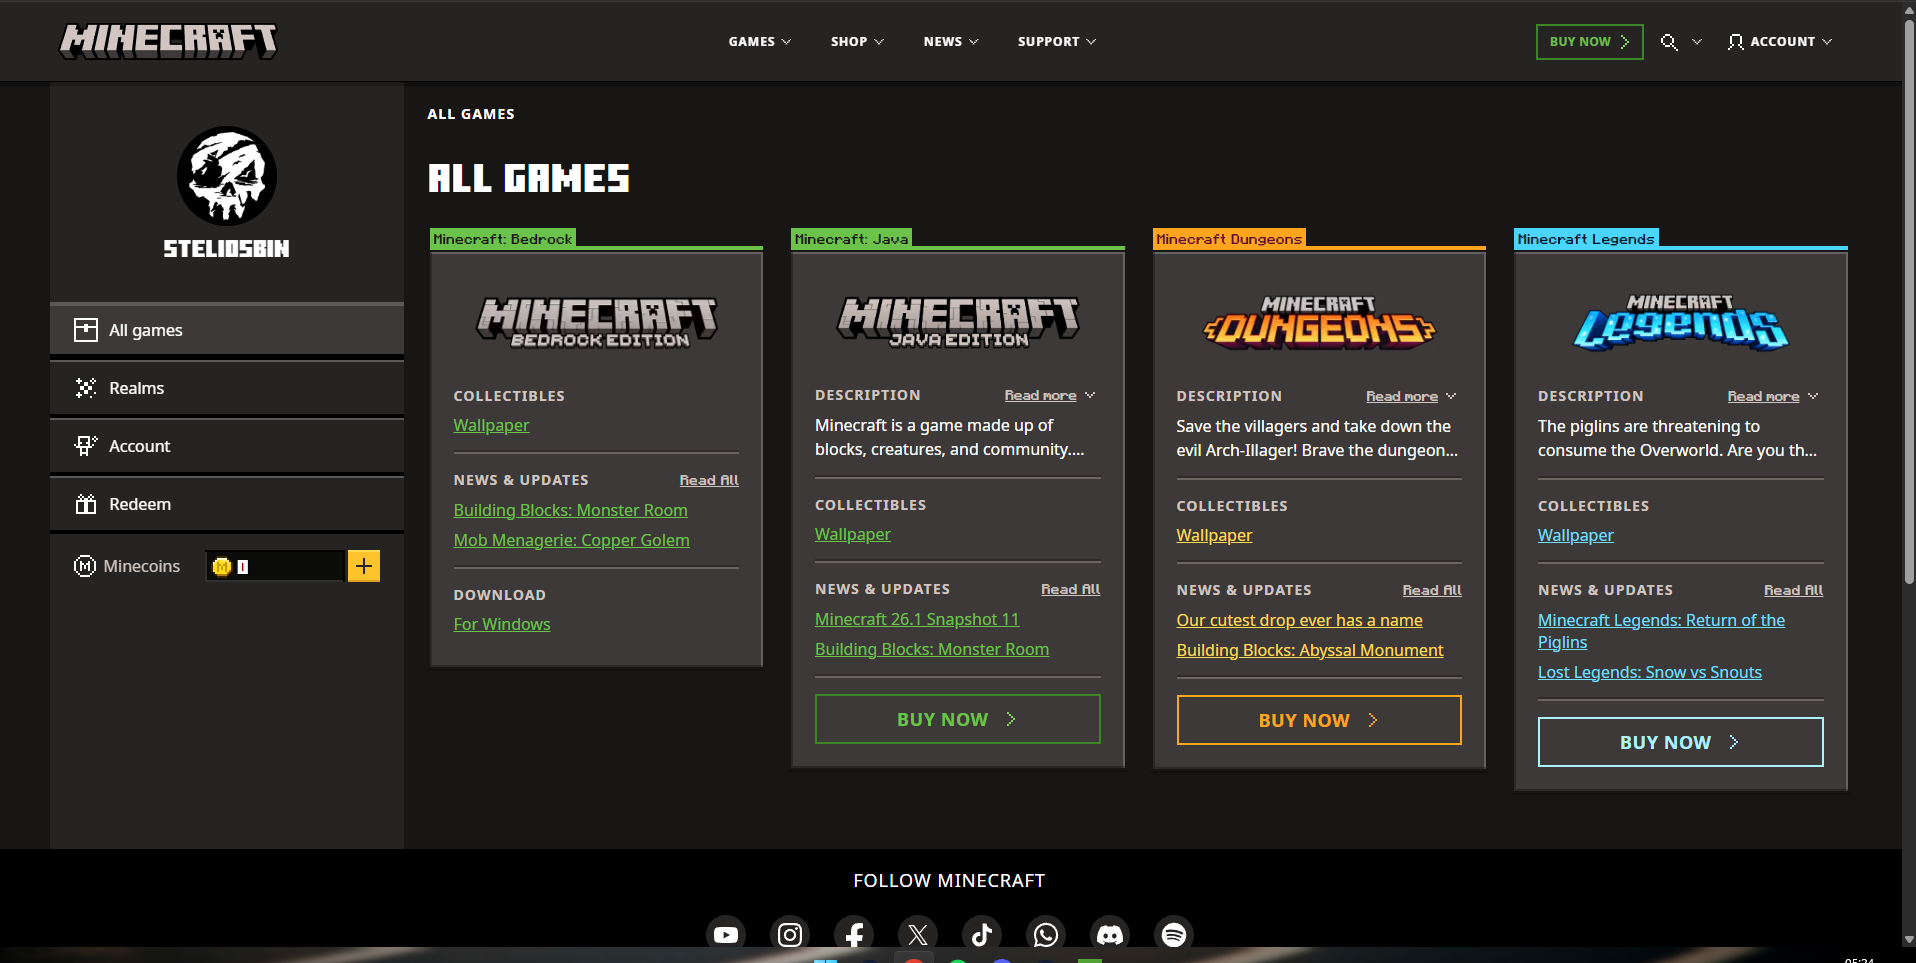Open the Minecraft Instagram icon

tap(790, 934)
